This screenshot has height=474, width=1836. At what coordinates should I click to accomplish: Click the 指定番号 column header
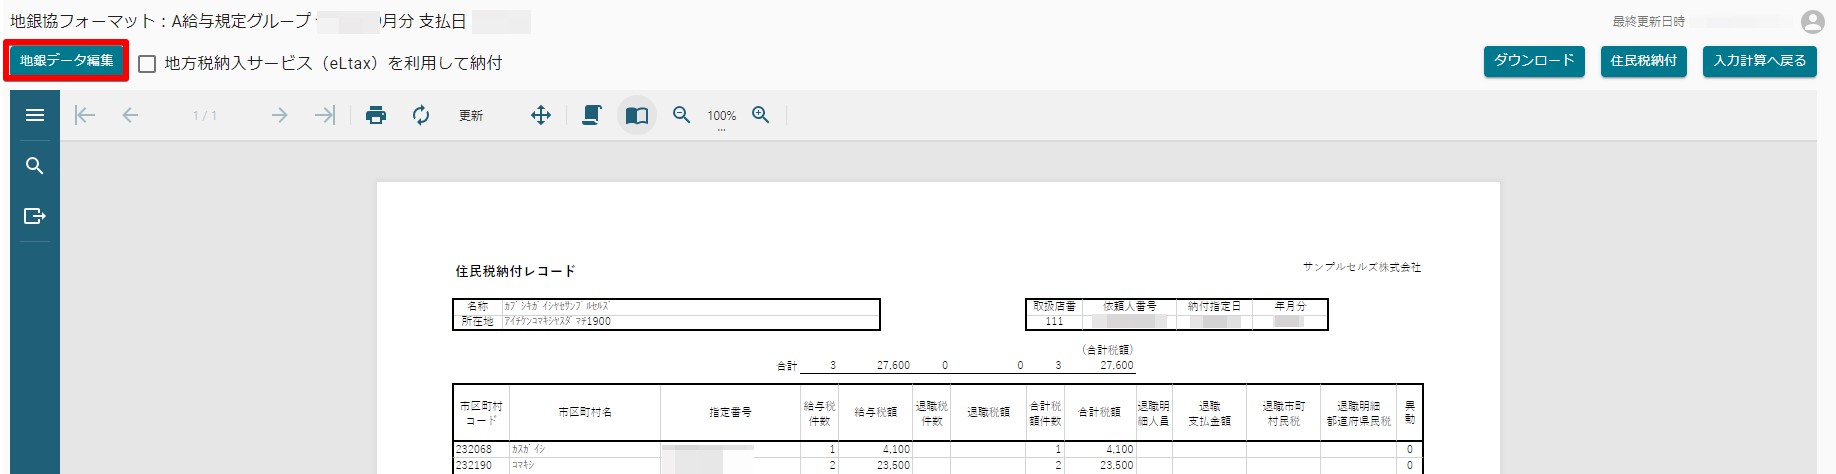pos(730,413)
